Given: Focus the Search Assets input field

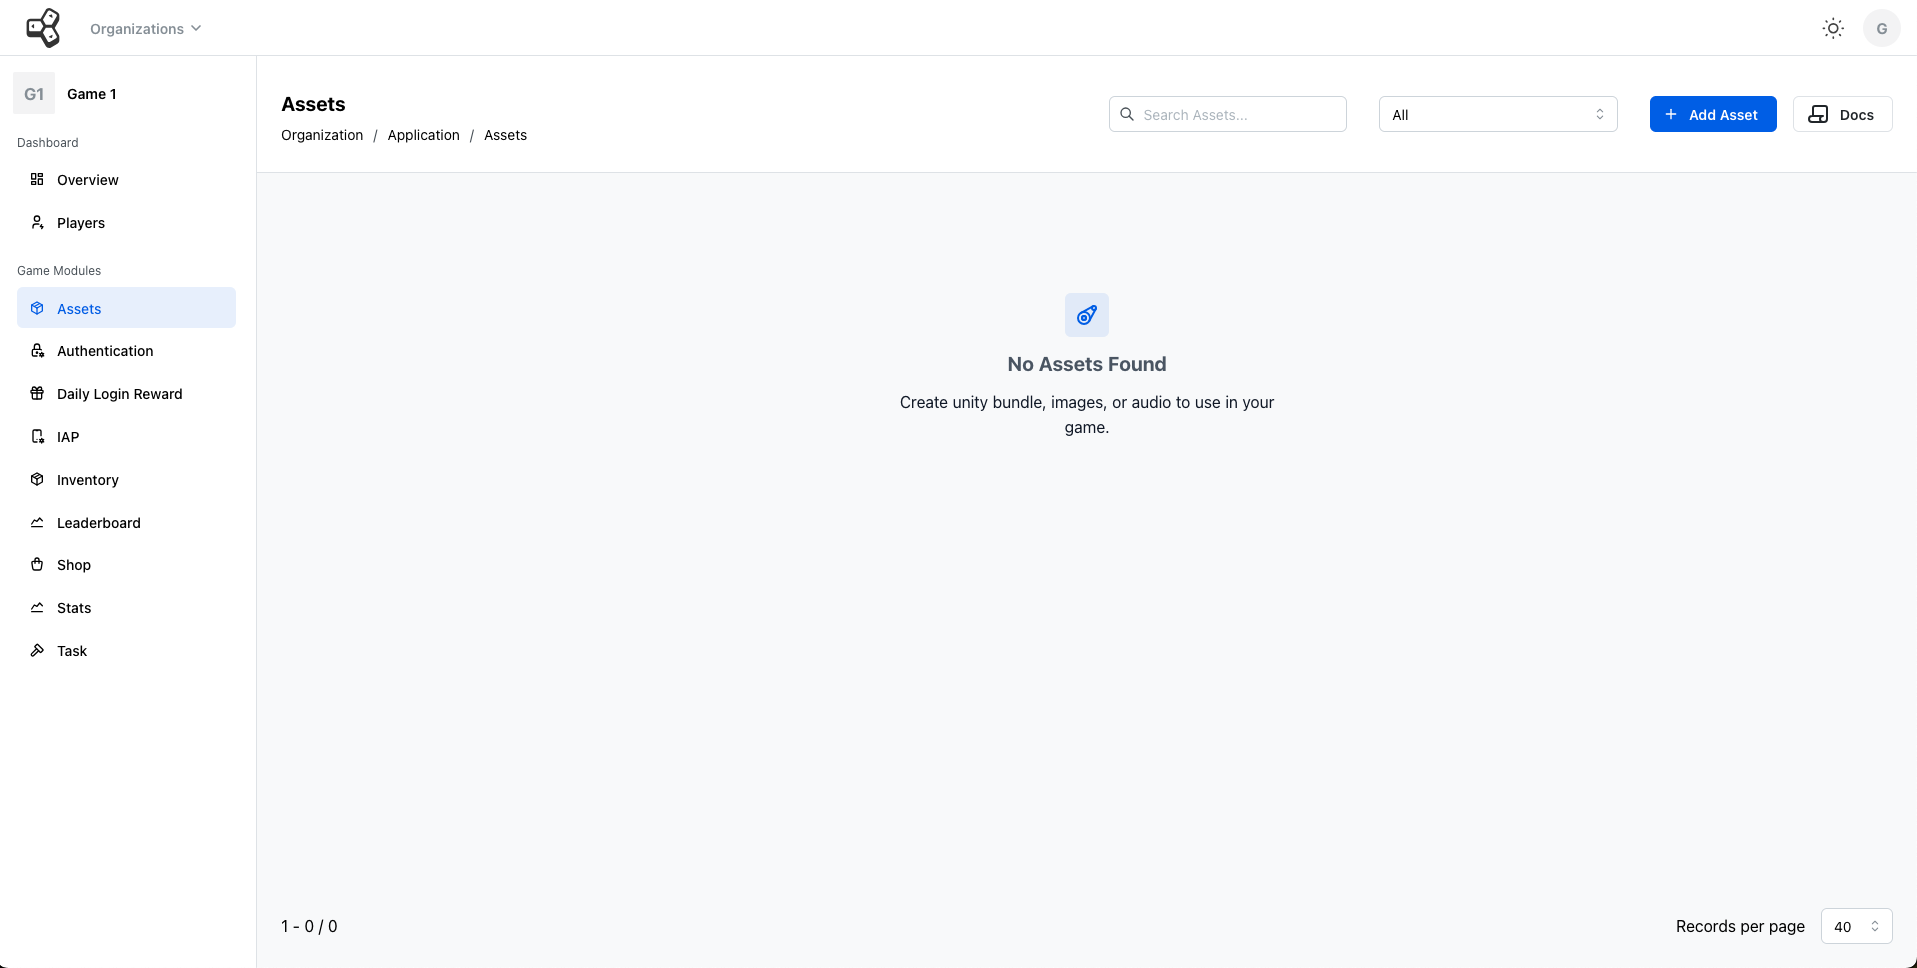Looking at the screenshot, I should pyautogui.click(x=1227, y=114).
